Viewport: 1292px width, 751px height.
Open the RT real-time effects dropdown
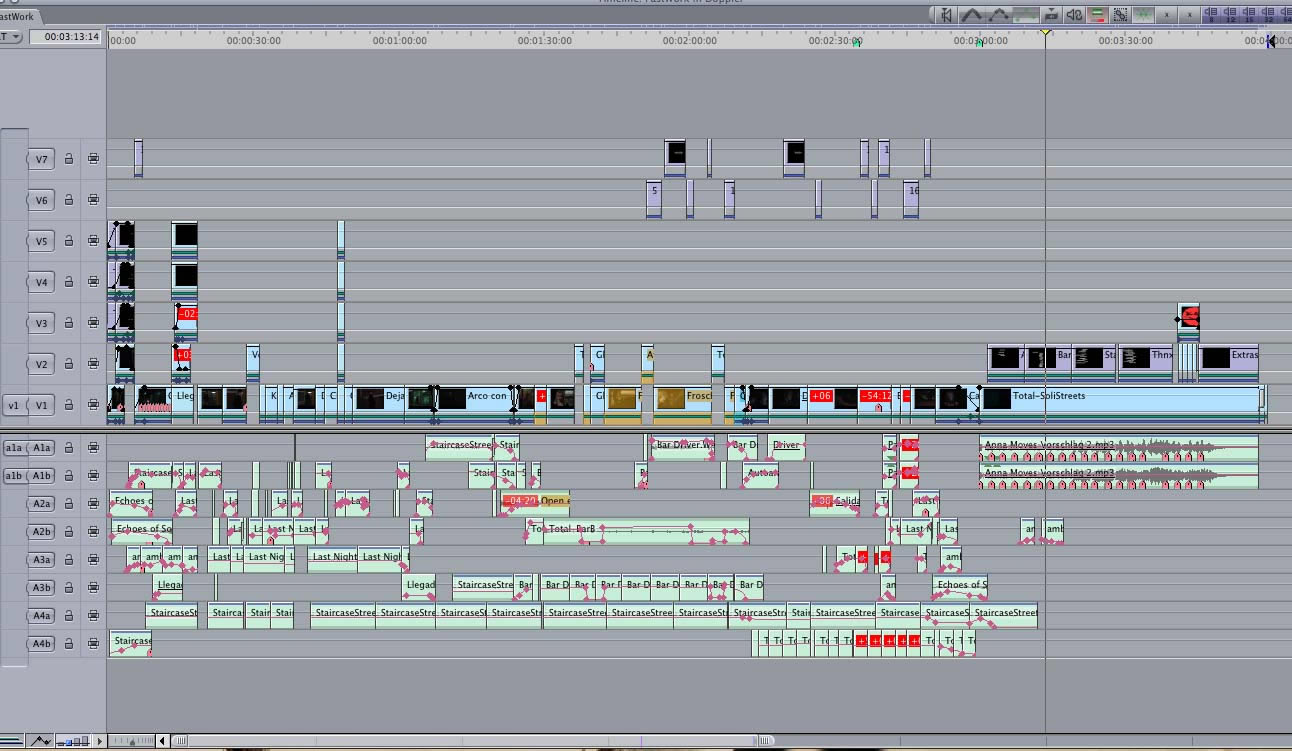pos(10,37)
